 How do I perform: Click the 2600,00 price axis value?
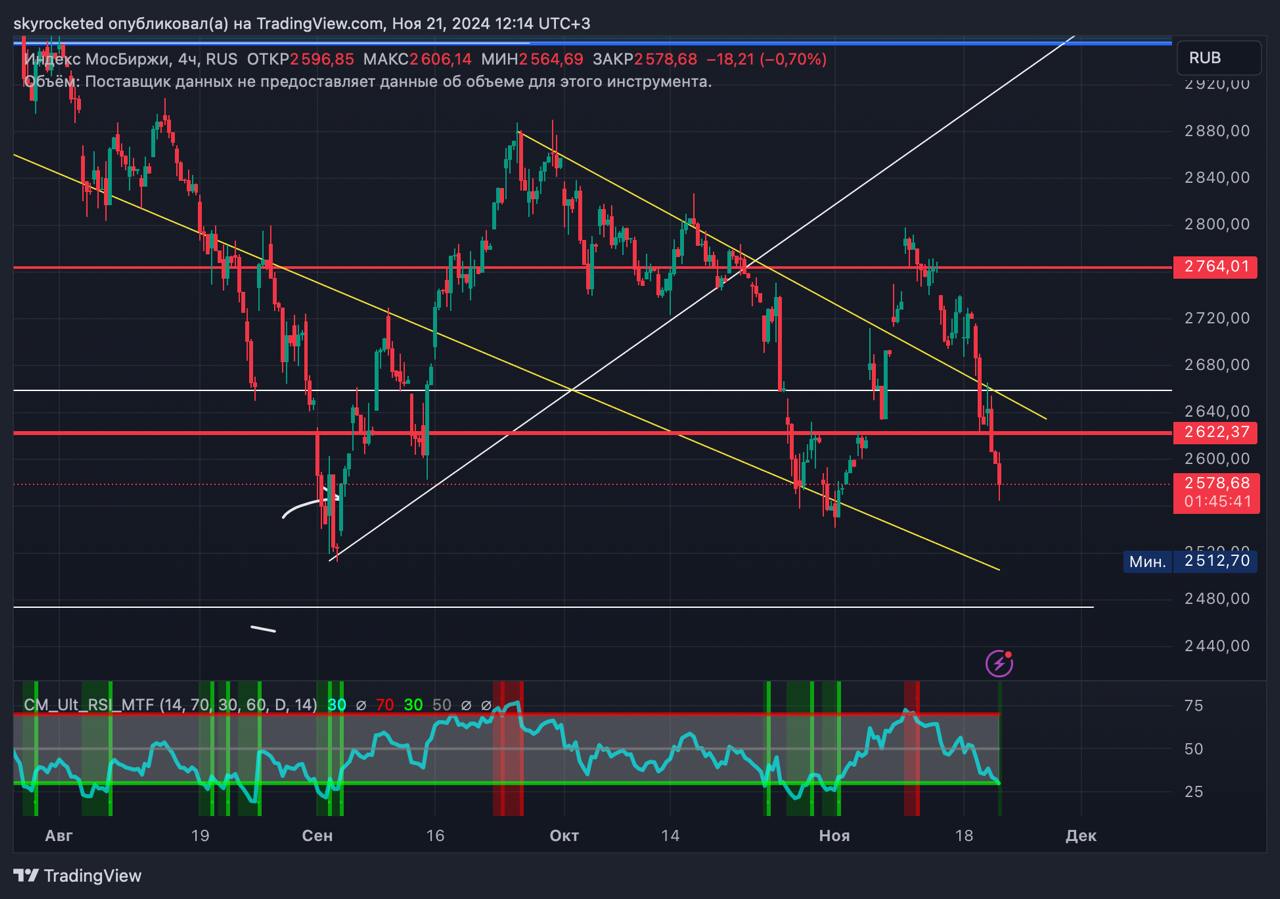[x=1217, y=458]
